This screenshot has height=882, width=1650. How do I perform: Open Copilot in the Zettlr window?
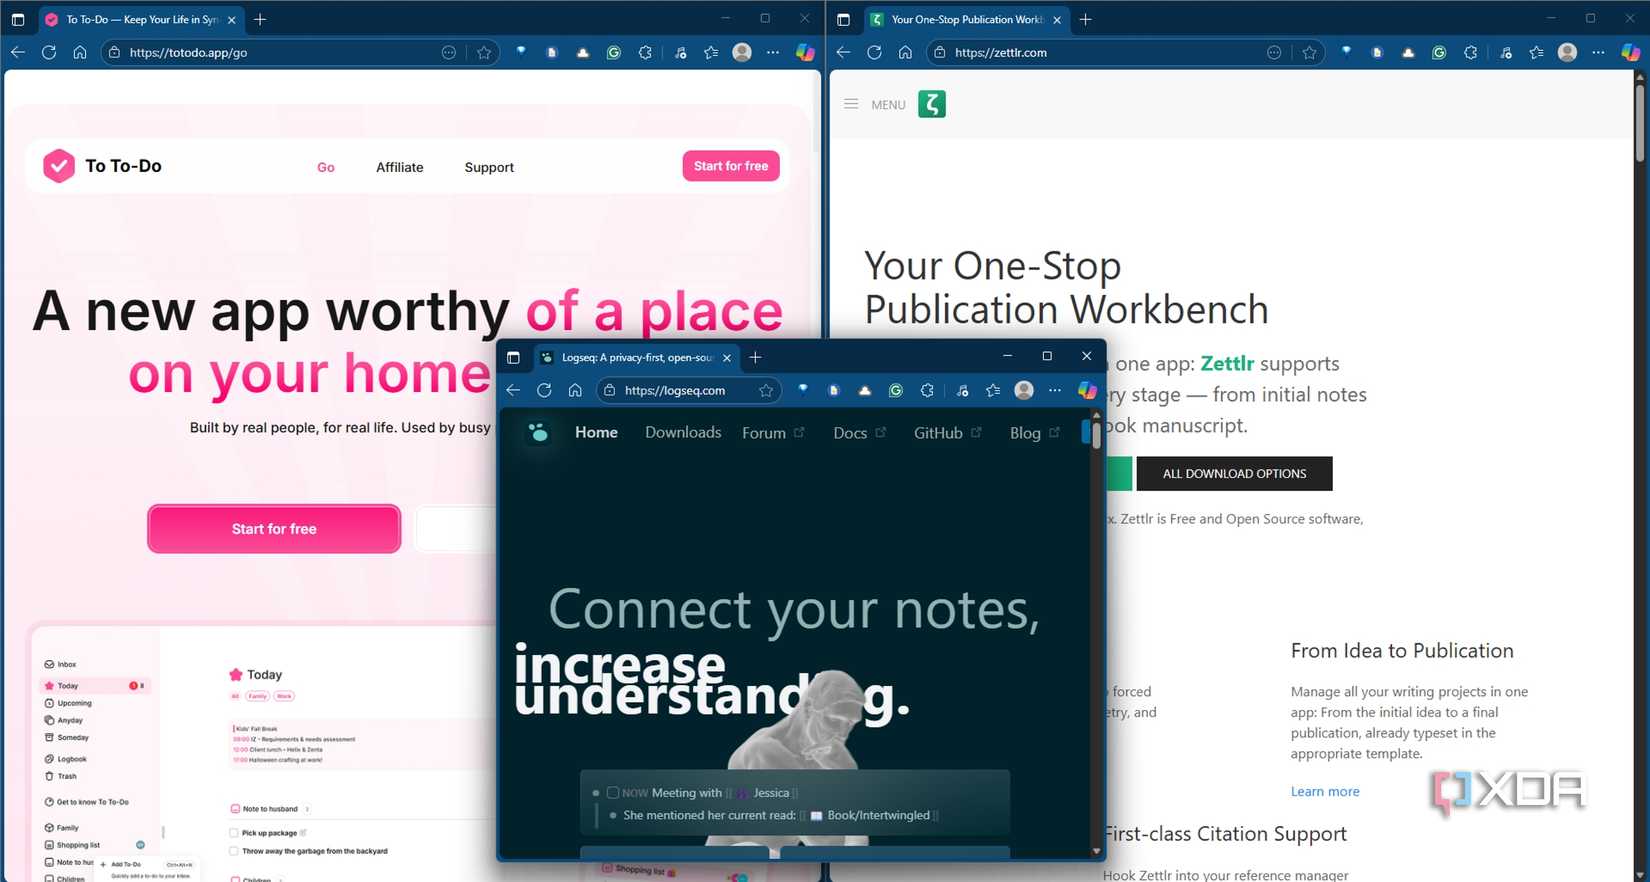click(x=1630, y=52)
